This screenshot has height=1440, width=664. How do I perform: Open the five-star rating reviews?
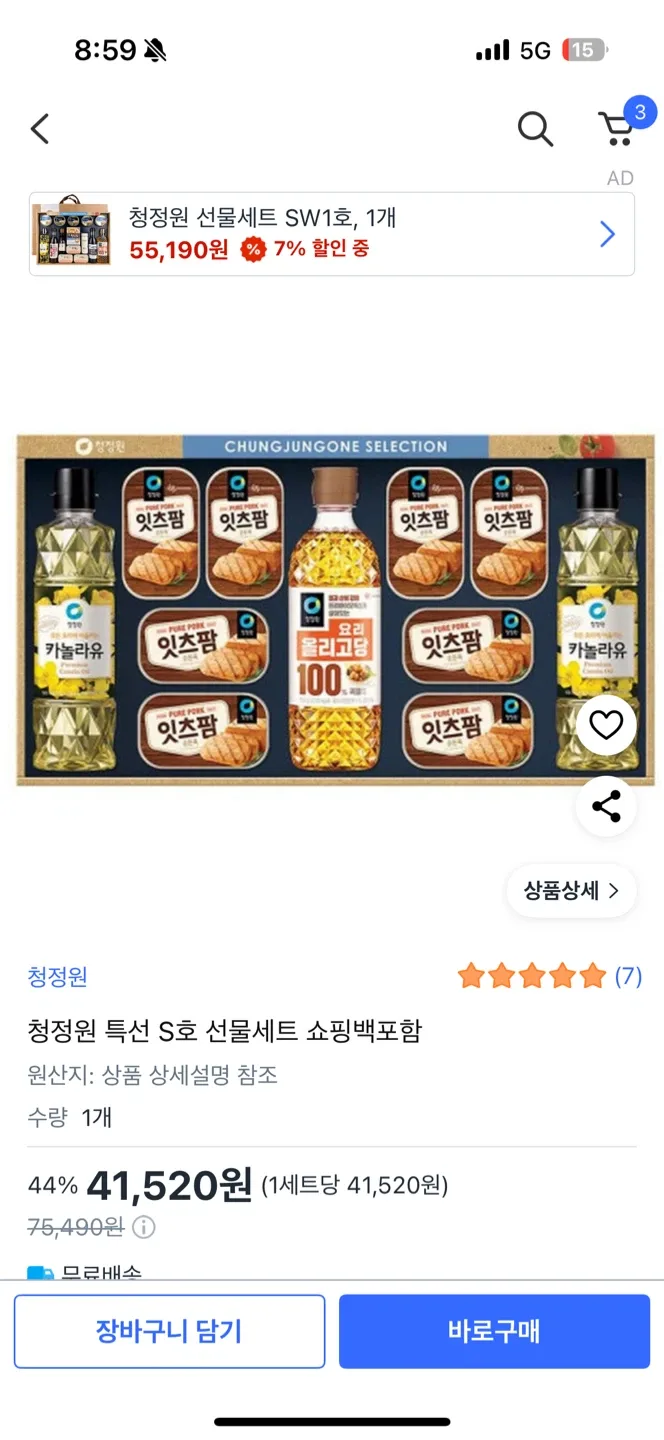click(532, 976)
